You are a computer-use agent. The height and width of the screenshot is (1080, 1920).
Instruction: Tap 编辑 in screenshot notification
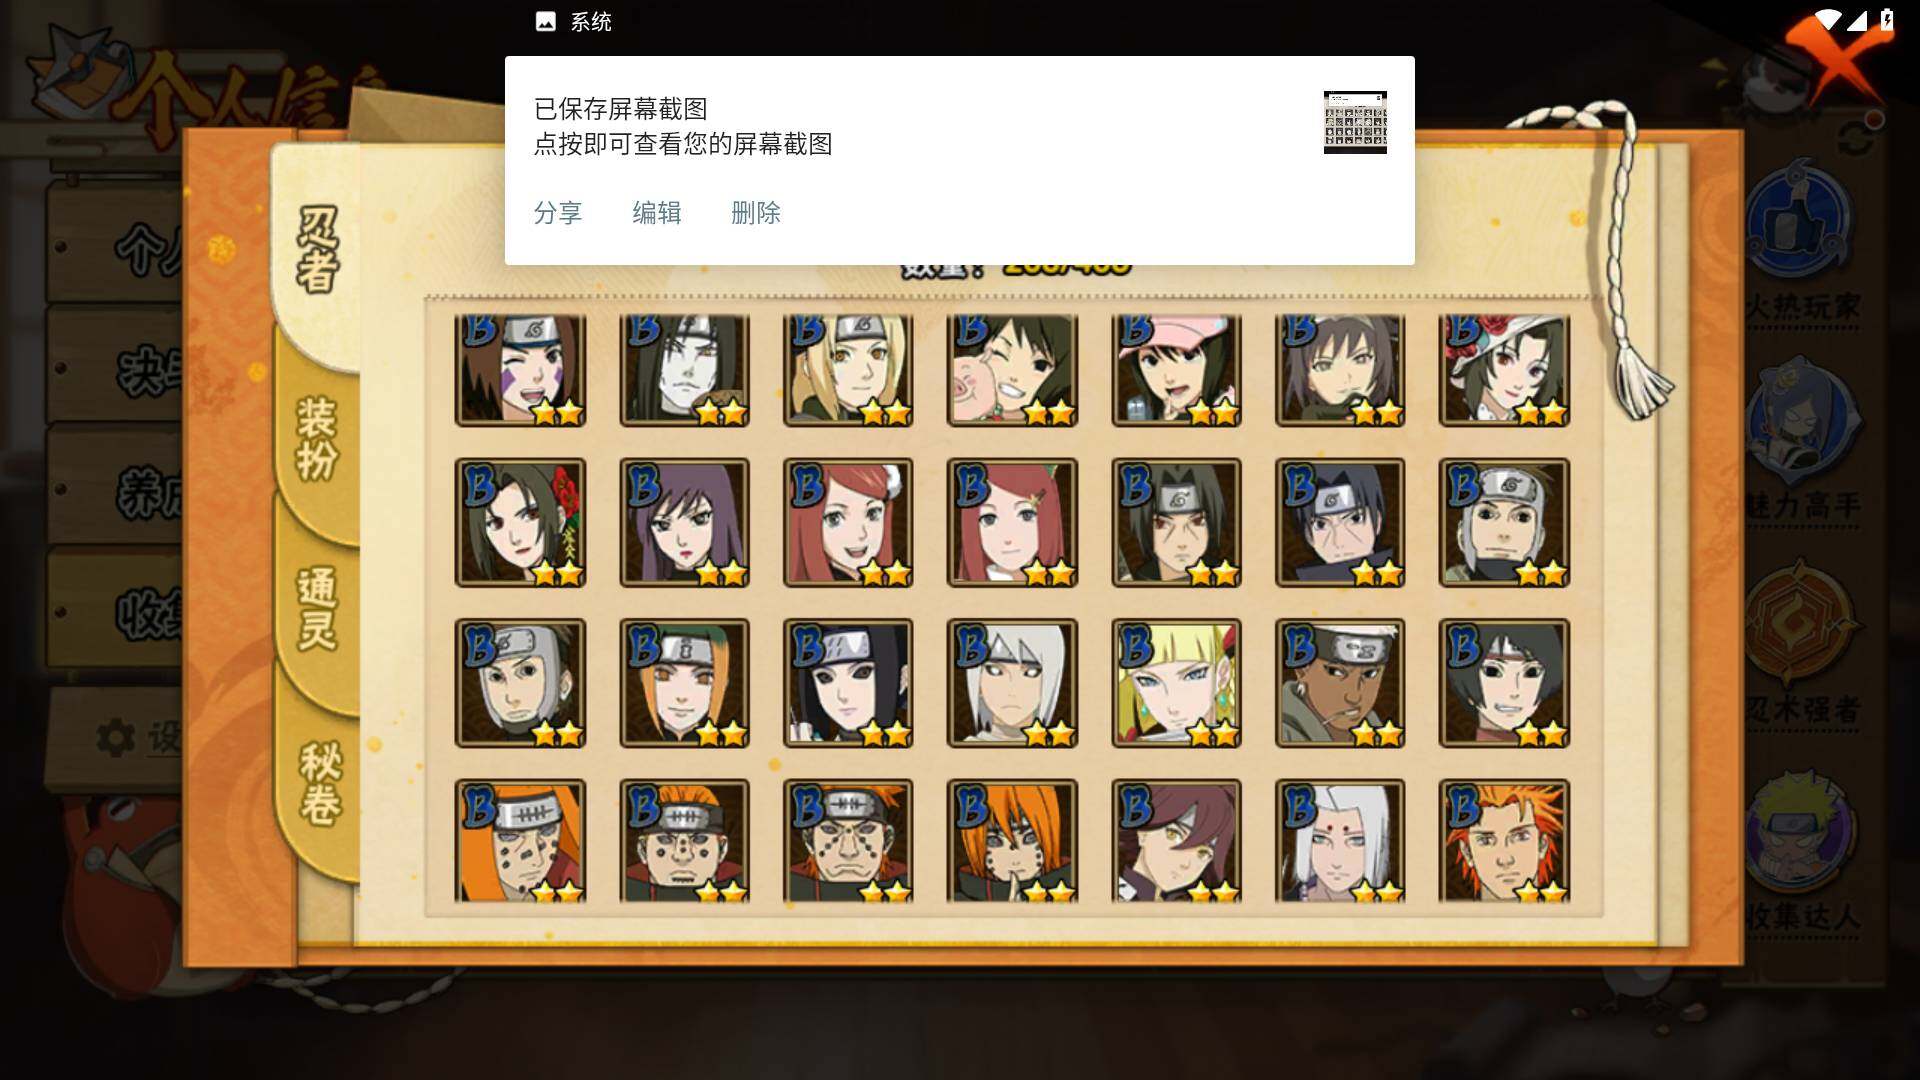(x=657, y=213)
